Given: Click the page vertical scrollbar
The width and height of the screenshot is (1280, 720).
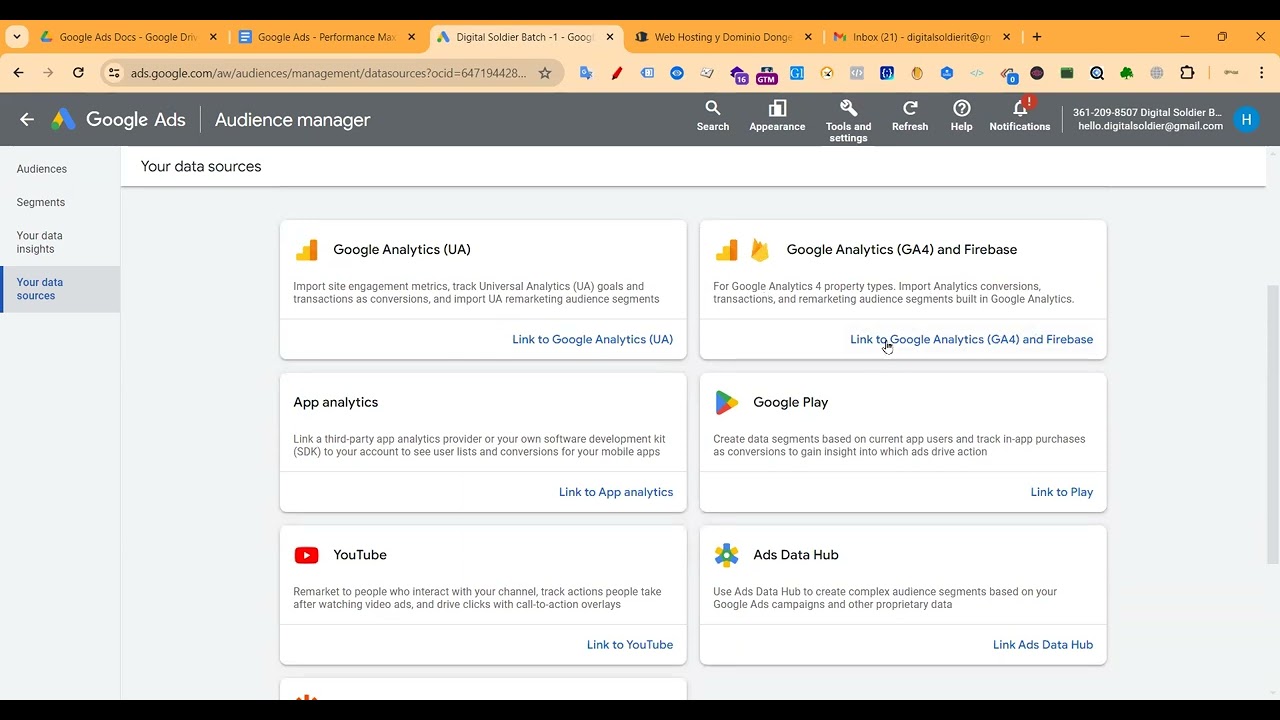Looking at the screenshot, I should pyautogui.click(x=1272, y=425).
